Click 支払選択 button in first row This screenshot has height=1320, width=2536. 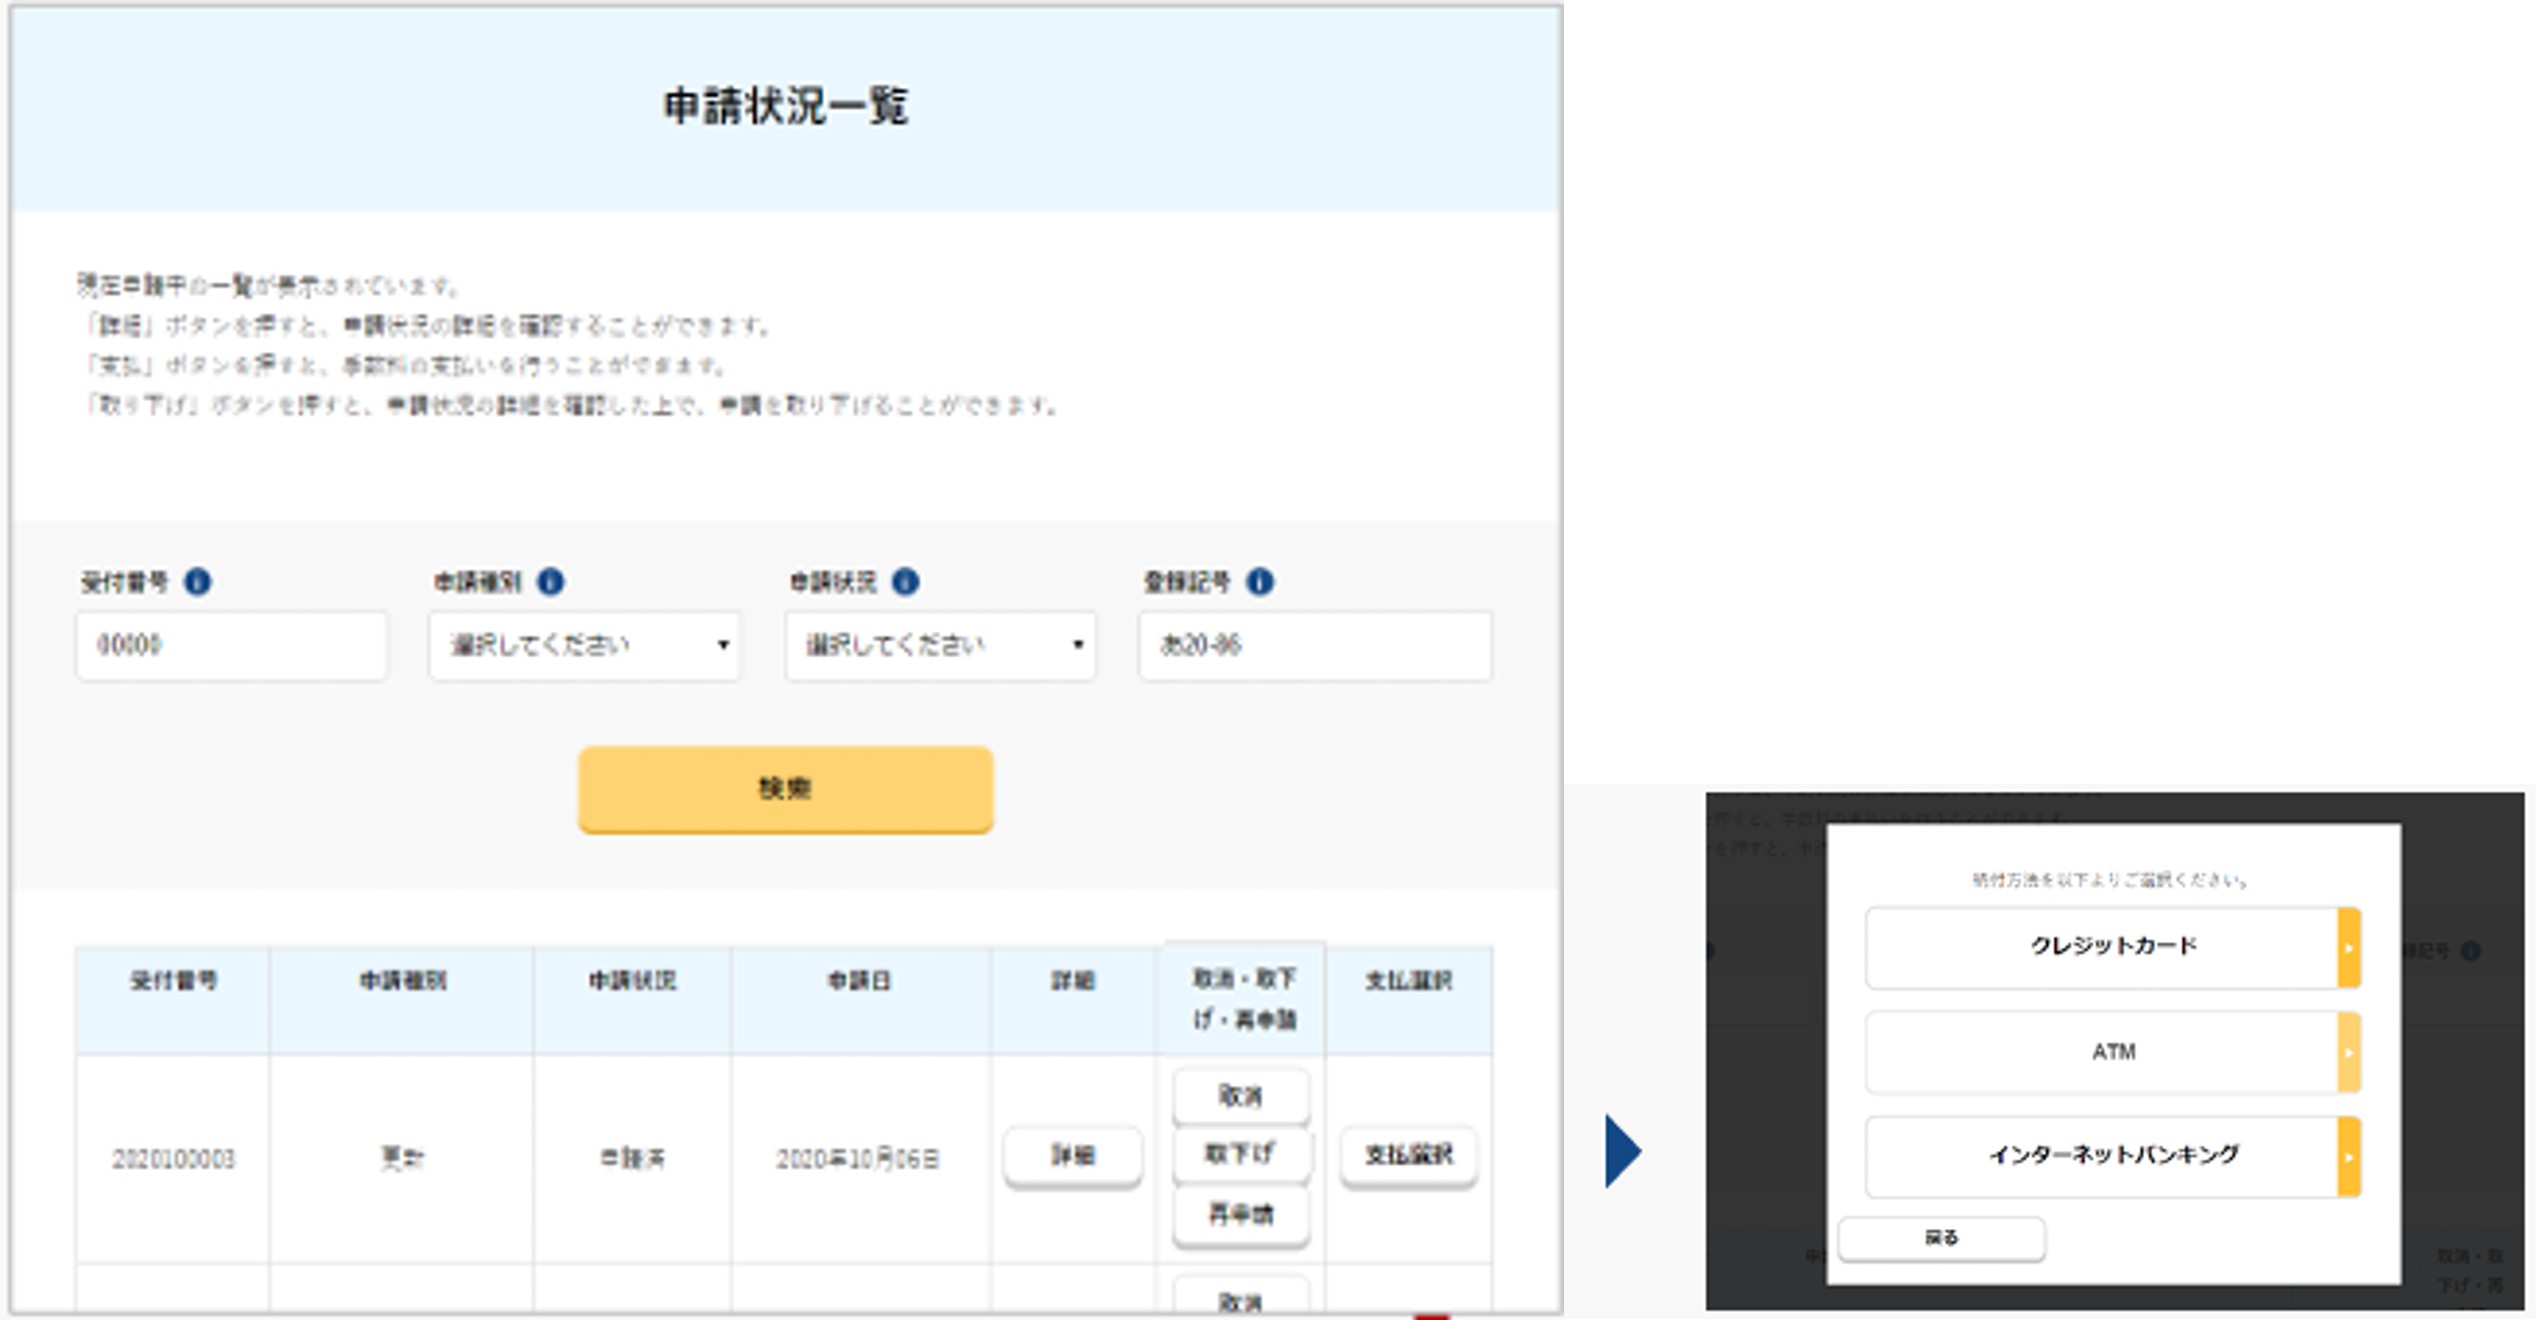[x=1408, y=1155]
